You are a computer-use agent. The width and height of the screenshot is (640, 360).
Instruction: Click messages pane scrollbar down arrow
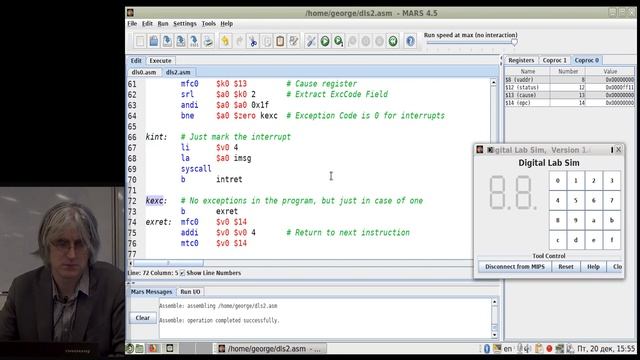(x=495, y=335)
